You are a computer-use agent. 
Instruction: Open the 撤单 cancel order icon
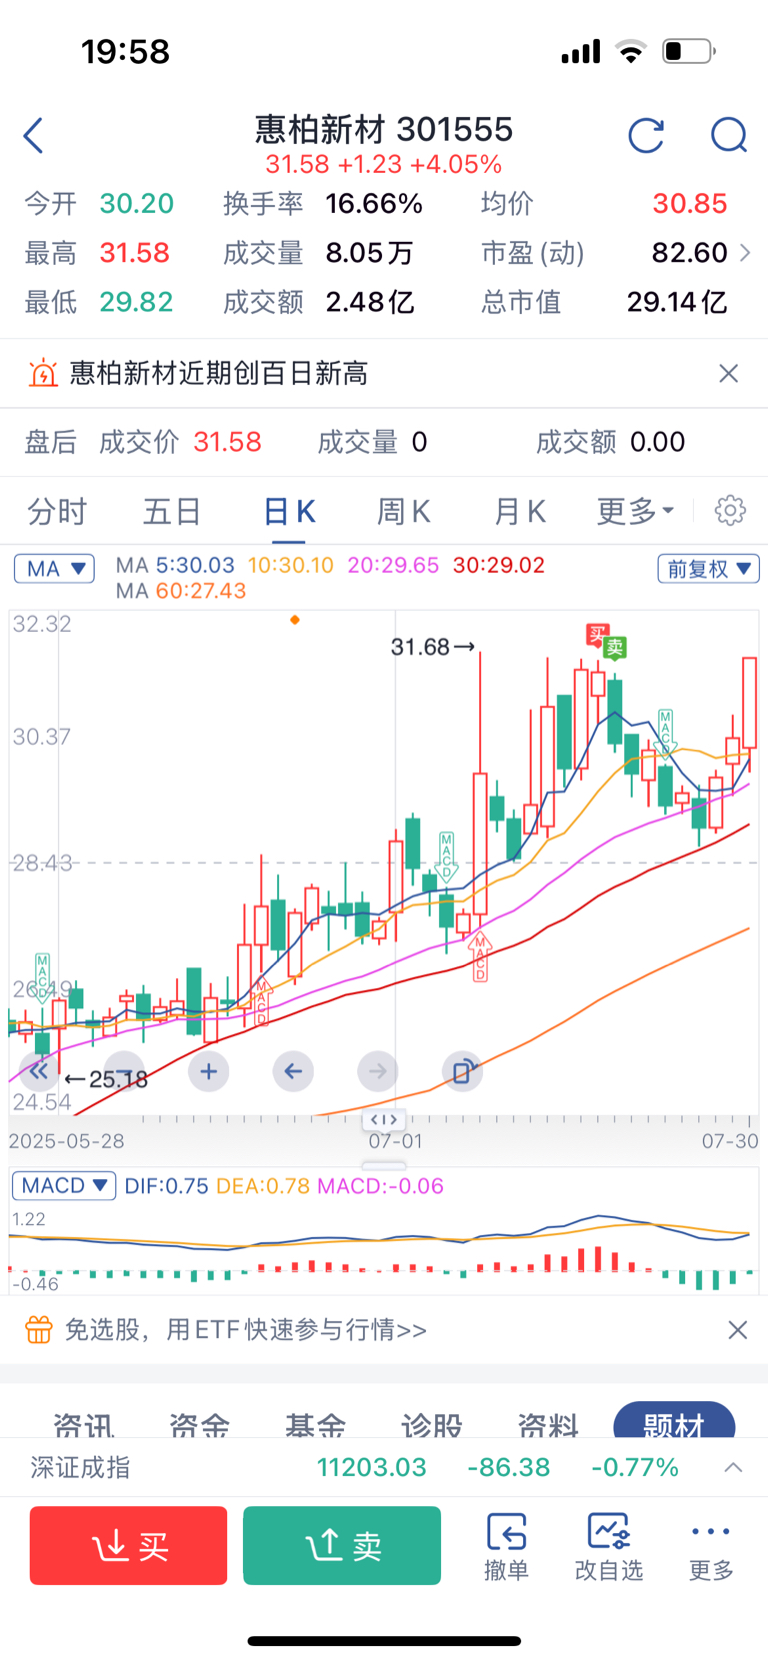click(506, 1546)
